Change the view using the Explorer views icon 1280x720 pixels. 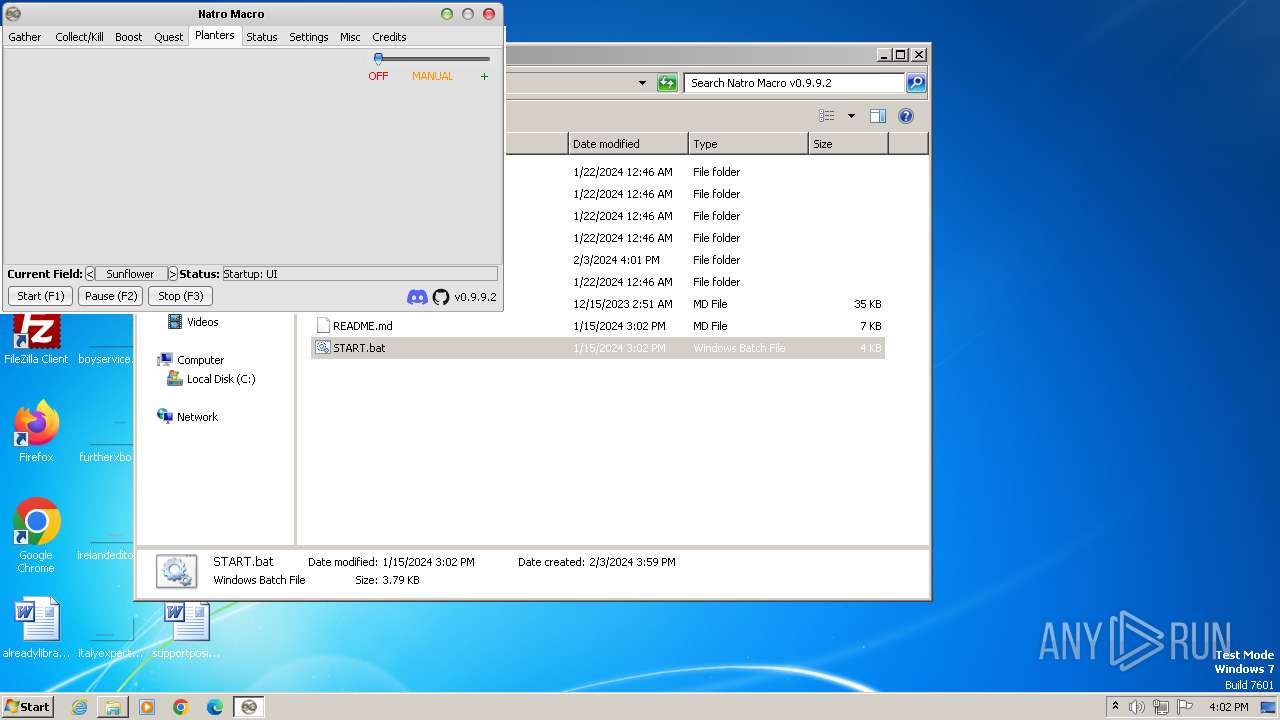[x=827, y=116]
